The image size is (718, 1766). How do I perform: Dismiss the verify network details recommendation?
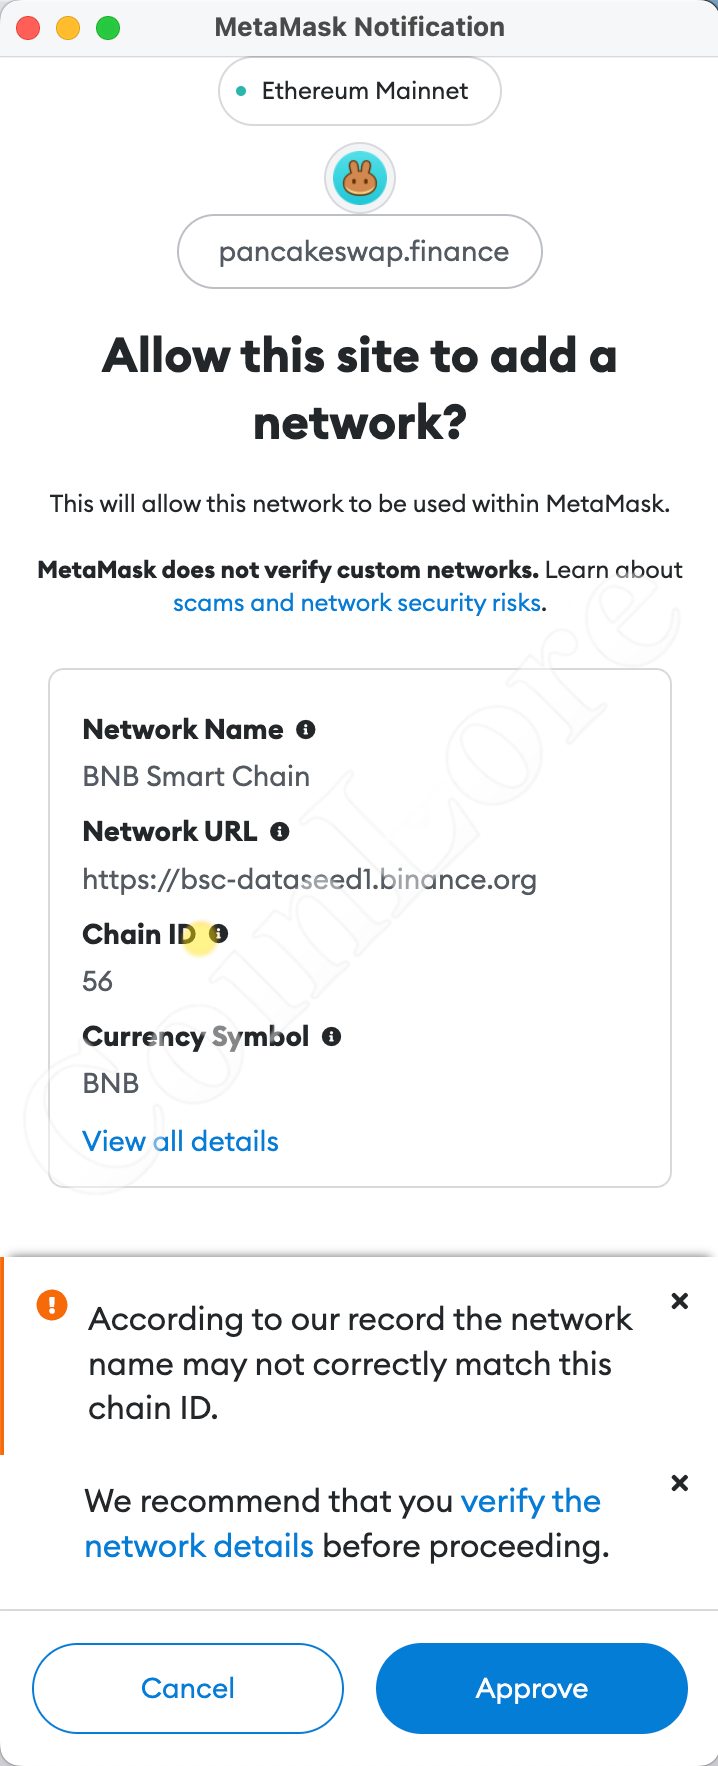[x=680, y=1483]
